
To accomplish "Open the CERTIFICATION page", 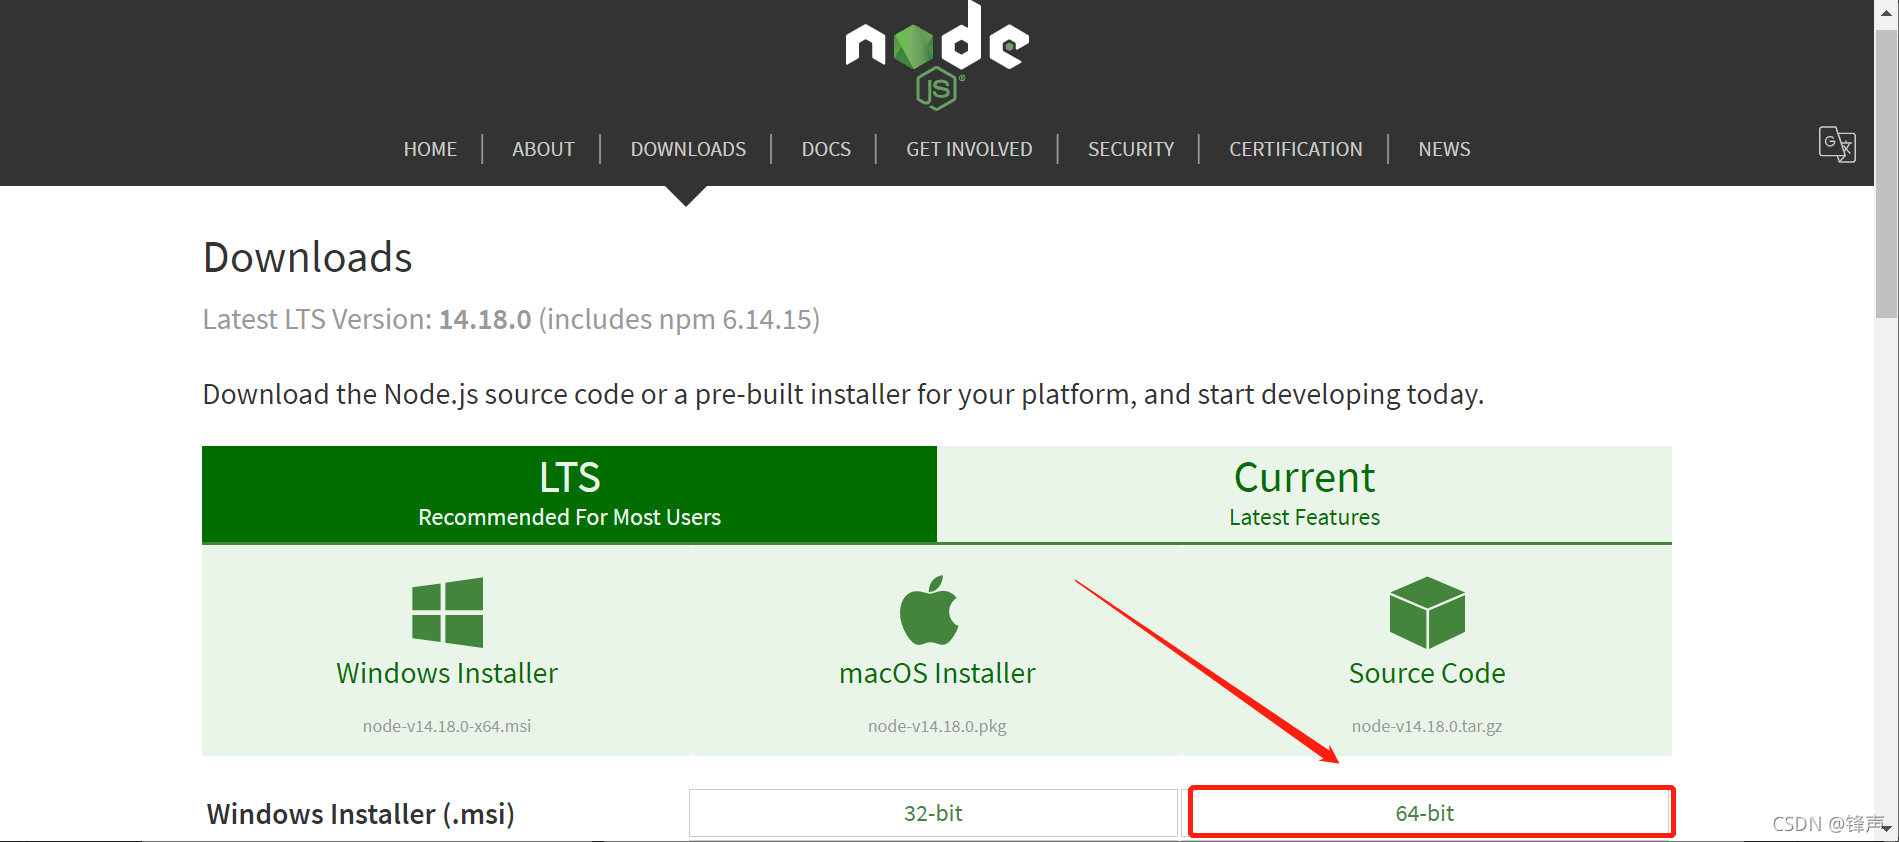I will point(1296,149).
